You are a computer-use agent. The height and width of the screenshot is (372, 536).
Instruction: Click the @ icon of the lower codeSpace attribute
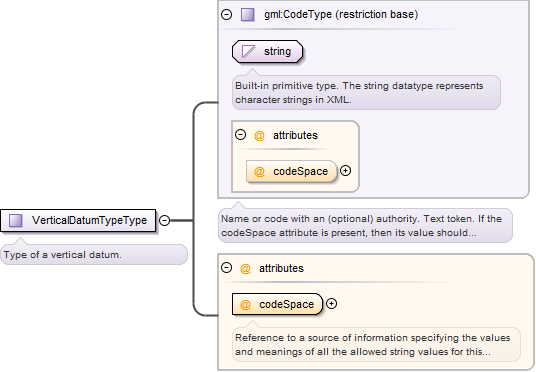click(245, 304)
